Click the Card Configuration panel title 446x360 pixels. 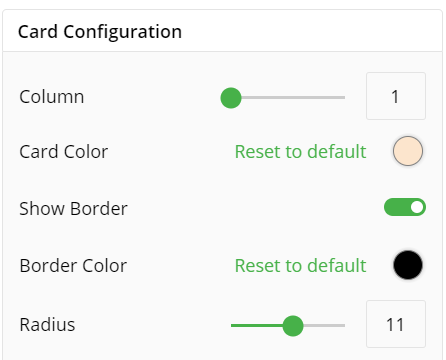pos(100,32)
